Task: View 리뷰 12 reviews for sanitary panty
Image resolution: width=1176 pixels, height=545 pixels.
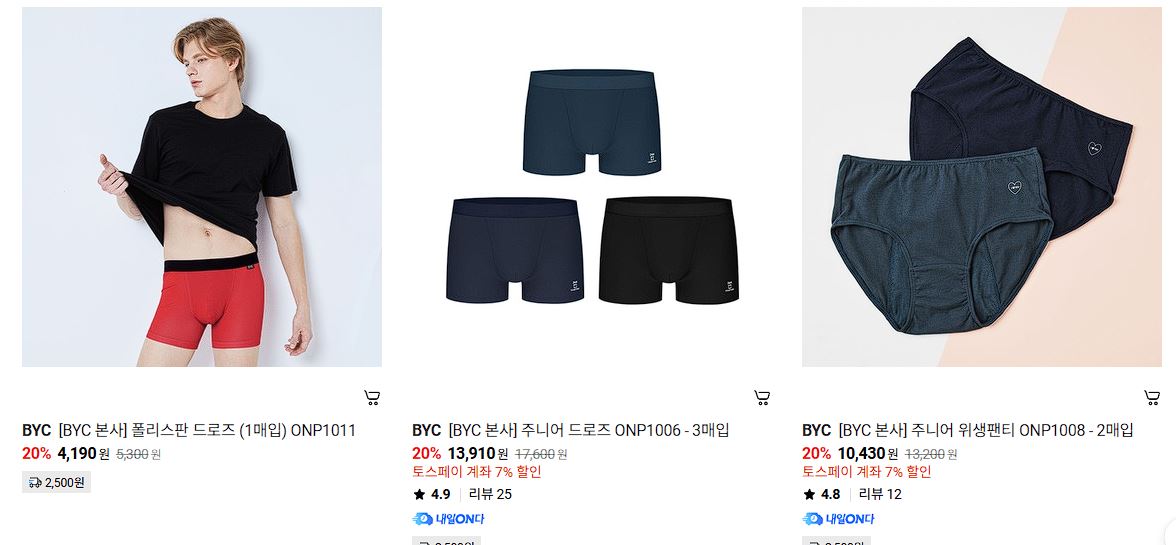Action: click(x=880, y=494)
